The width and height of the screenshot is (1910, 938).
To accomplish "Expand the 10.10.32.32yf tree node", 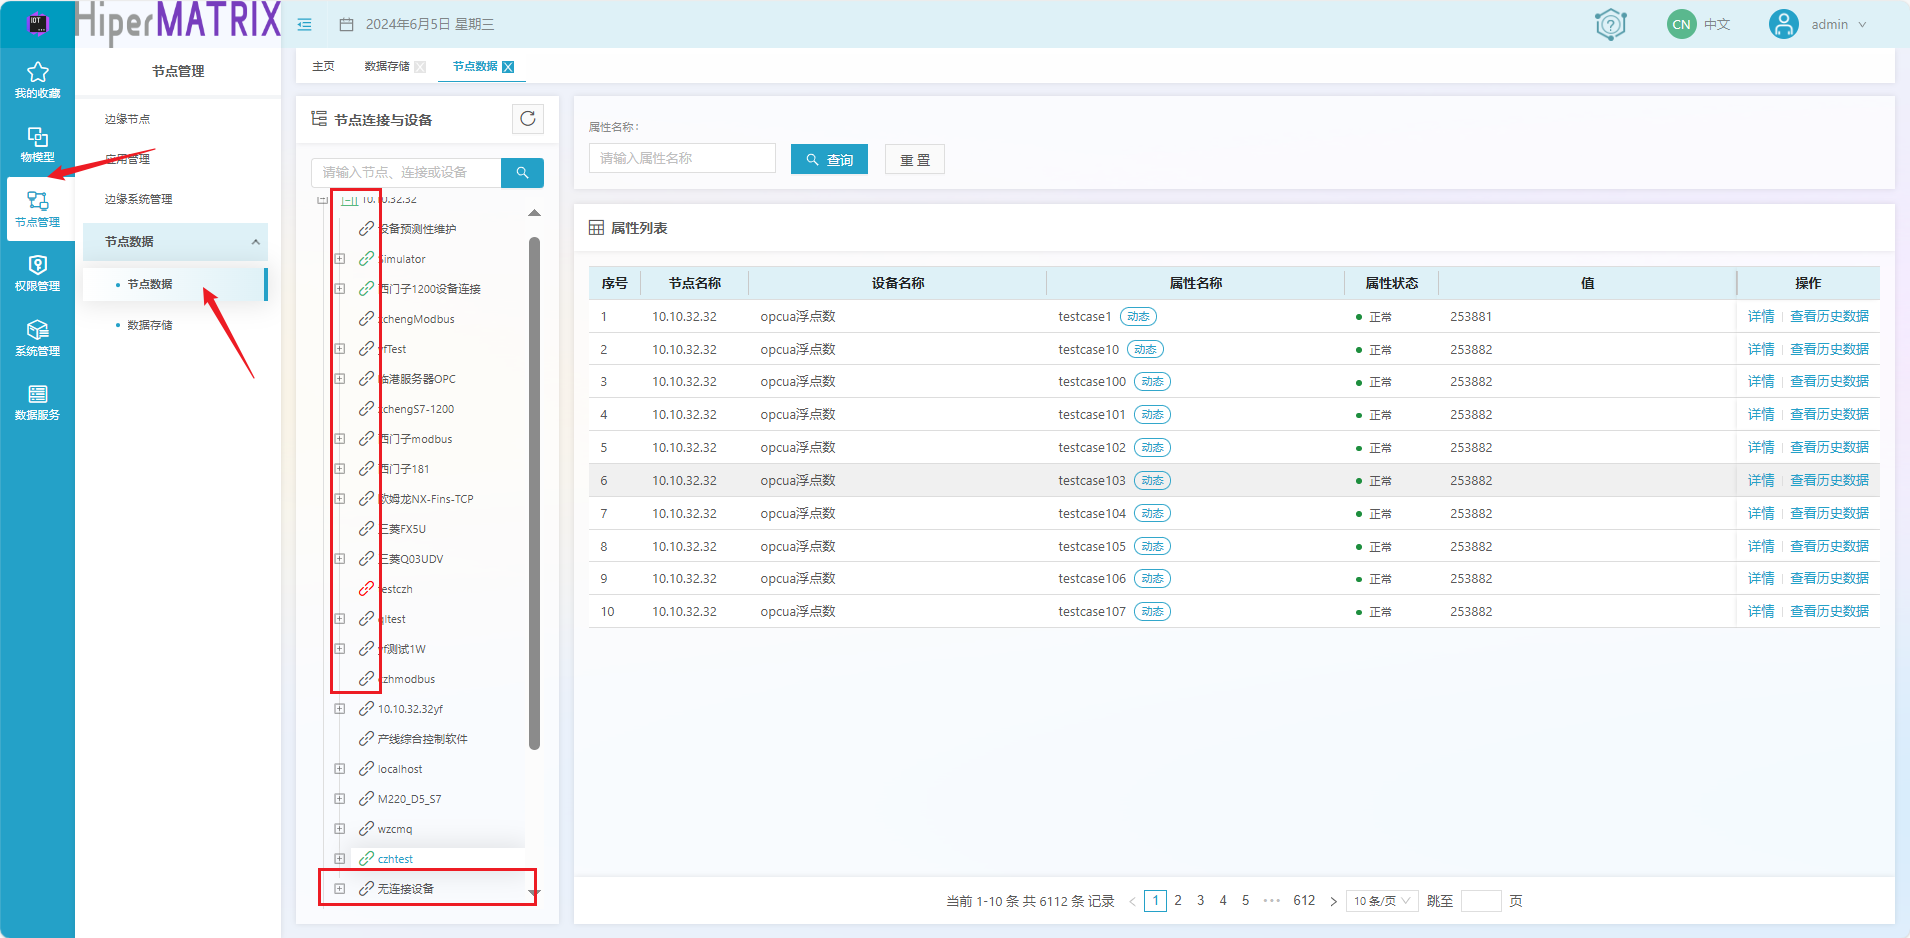I will click(340, 709).
